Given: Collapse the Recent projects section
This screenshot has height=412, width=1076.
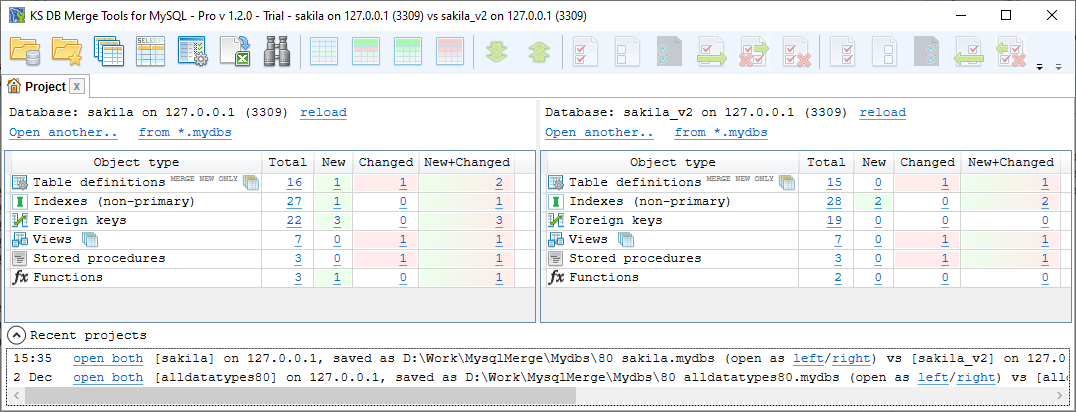Looking at the screenshot, I should [x=14, y=335].
